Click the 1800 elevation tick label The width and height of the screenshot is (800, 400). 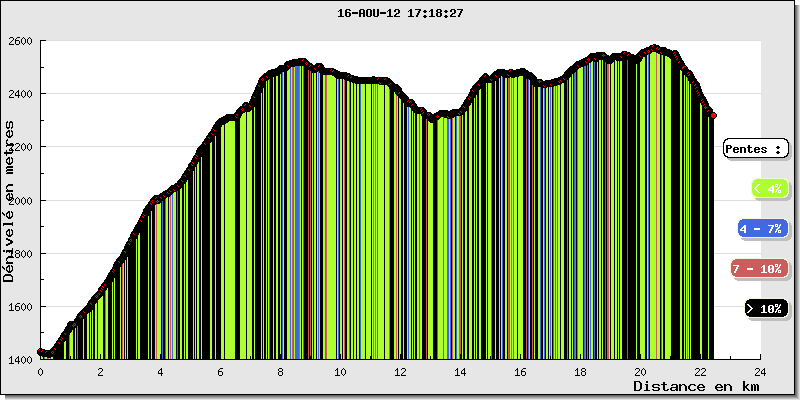(21, 254)
